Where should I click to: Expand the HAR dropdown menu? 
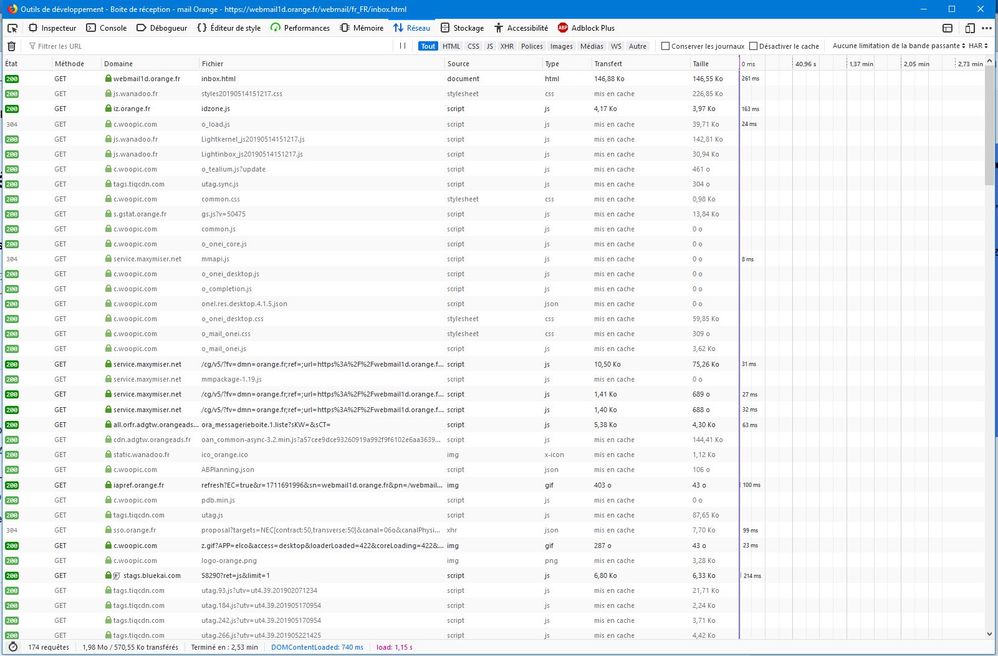tap(979, 46)
